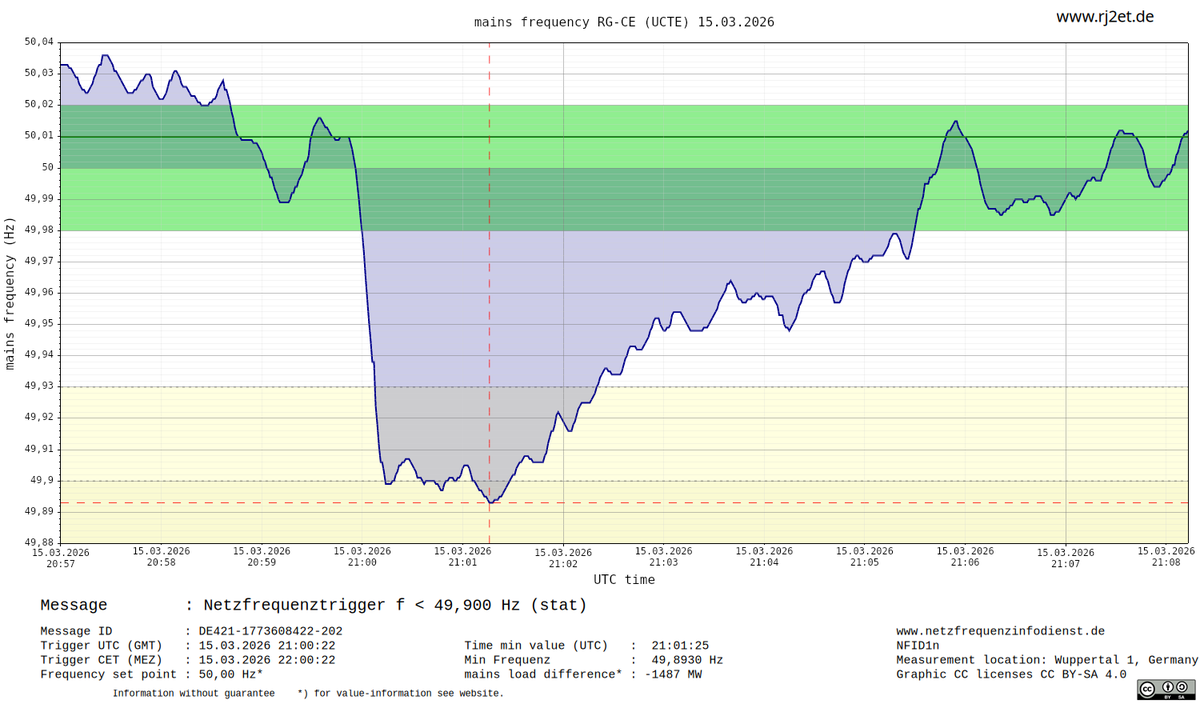Select the 49,99 y-axis value
This screenshot has height=704, width=1200.
coord(38,198)
